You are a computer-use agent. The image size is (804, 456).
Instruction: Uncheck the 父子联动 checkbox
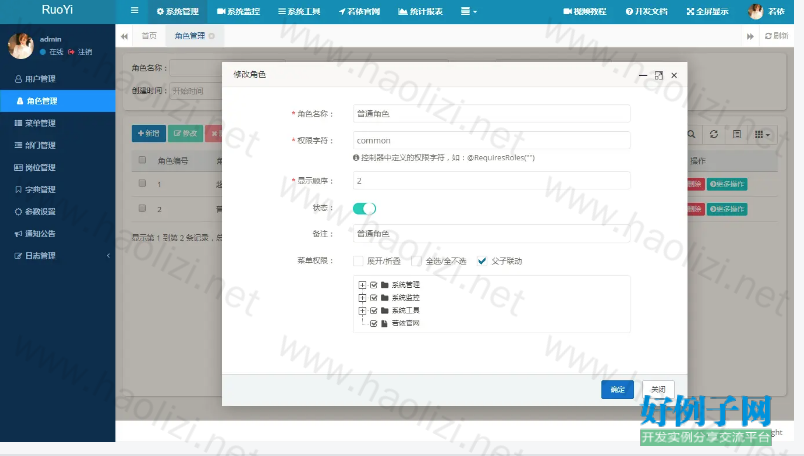pyautogui.click(x=482, y=261)
